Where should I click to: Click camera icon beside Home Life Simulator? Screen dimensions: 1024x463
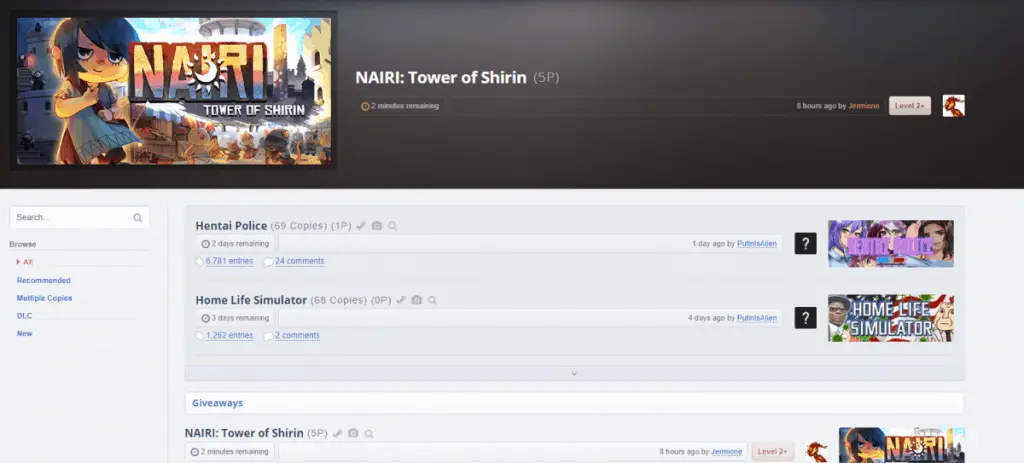pos(417,300)
